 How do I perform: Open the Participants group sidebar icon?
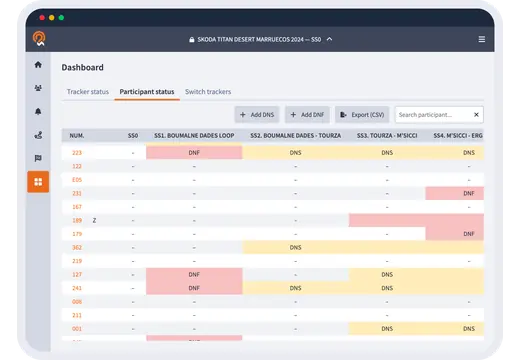pyautogui.click(x=38, y=88)
